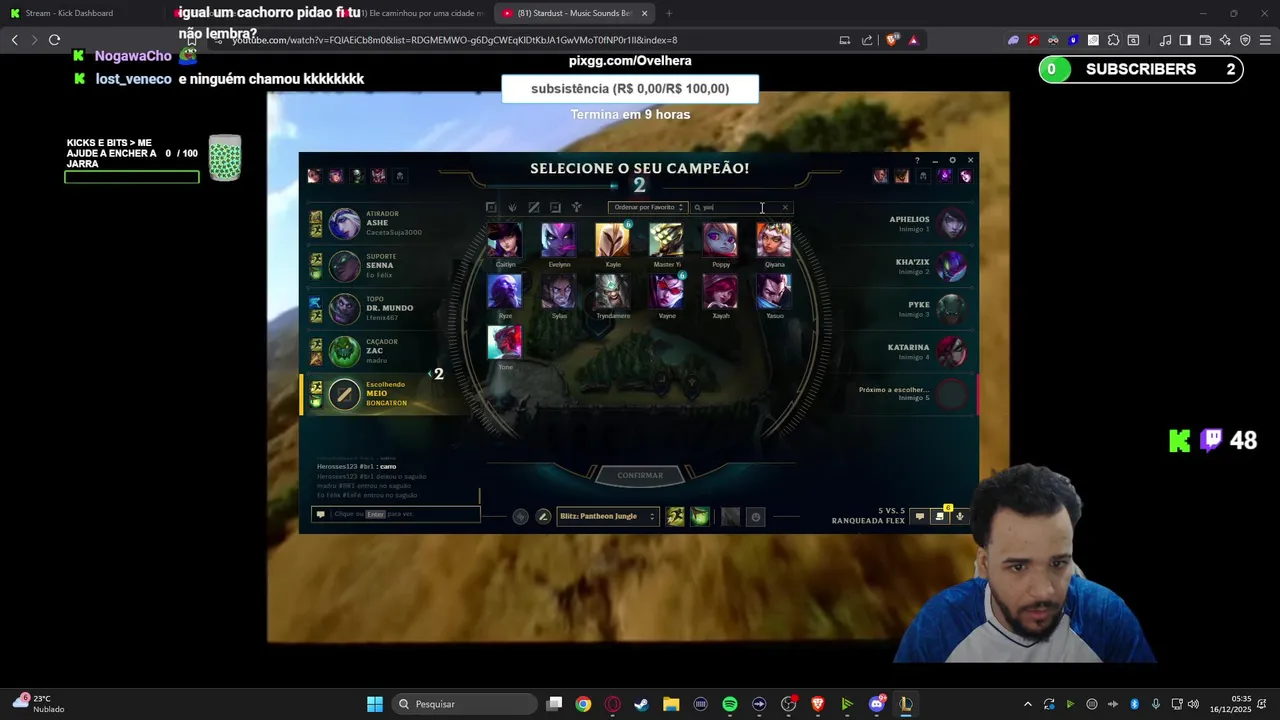Select Senna teammate portrait
The height and width of the screenshot is (720, 1280).
click(344, 266)
